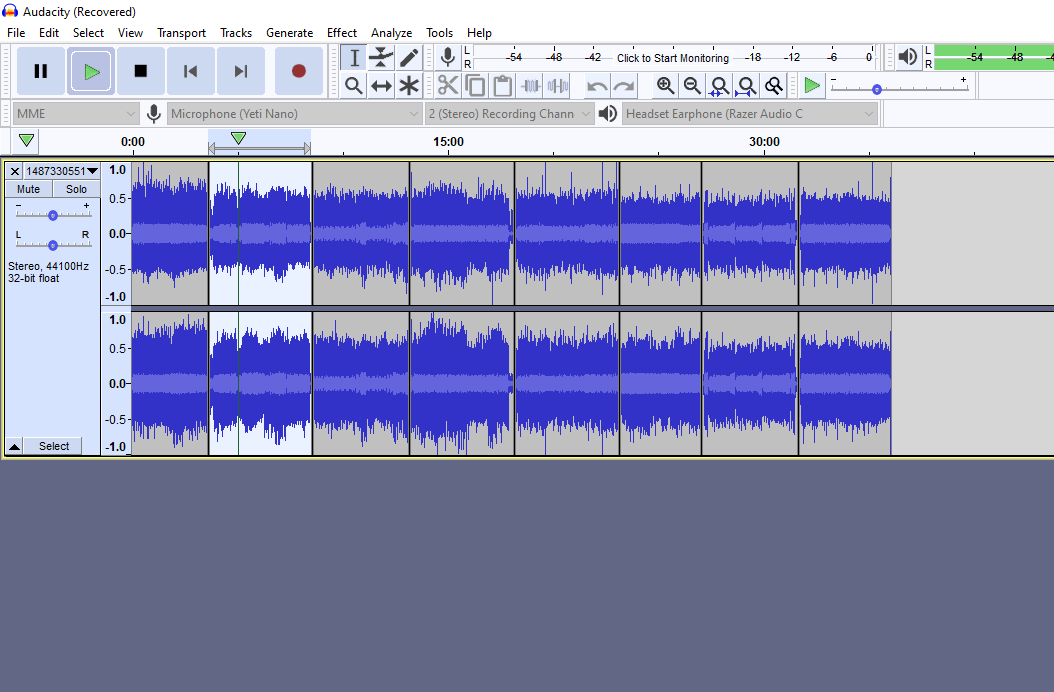The height and width of the screenshot is (692, 1054).
Task: Zoom out of the waveform
Action: [x=692, y=85]
